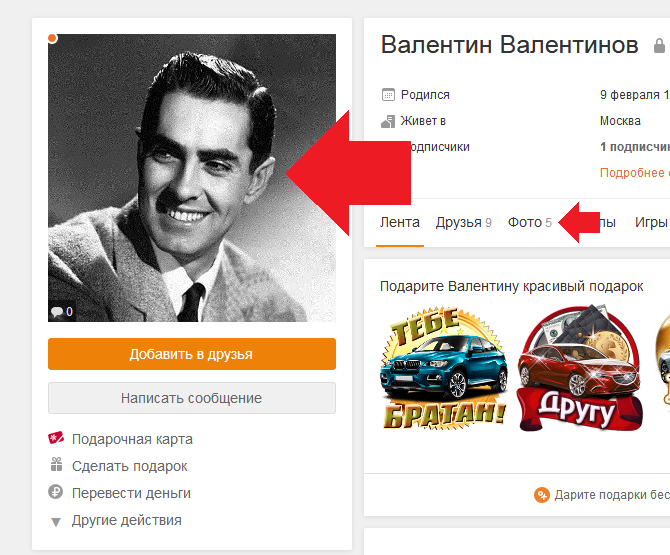Open the large profile photo
Image resolution: width=670 pixels, height=555 pixels.
pyautogui.click(x=192, y=178)
